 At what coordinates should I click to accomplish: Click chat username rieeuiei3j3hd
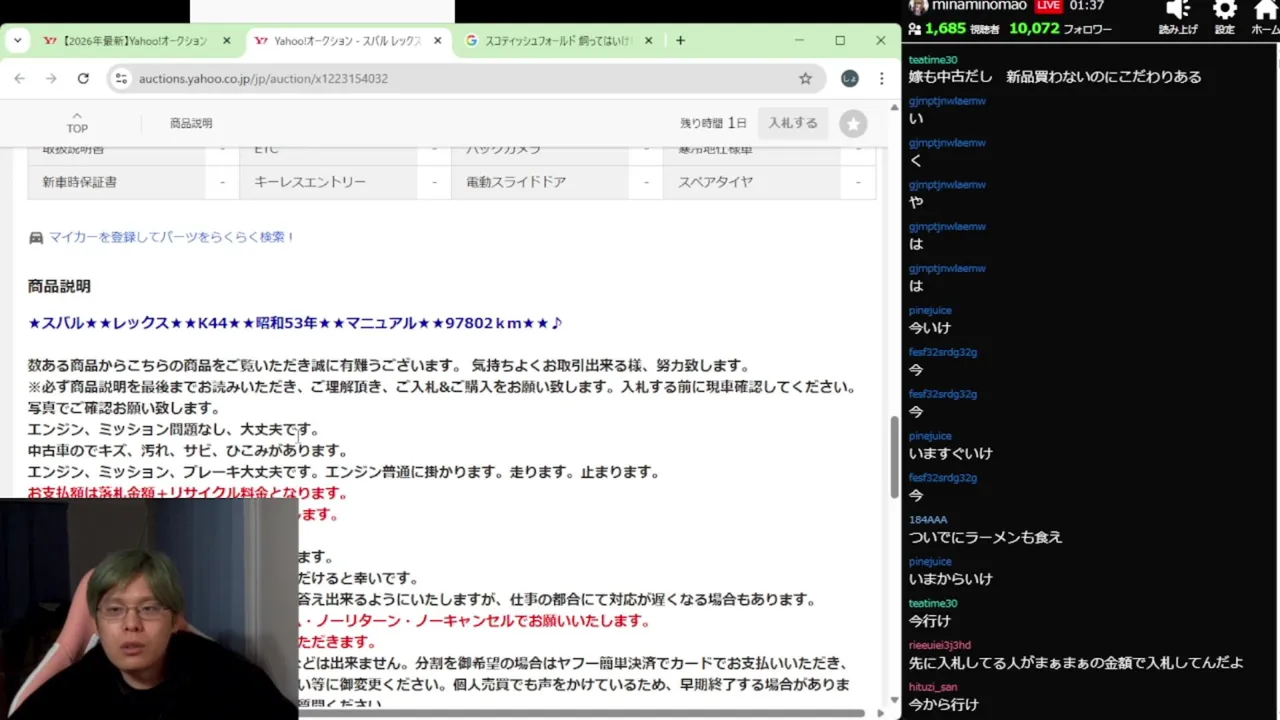(939, 645)
